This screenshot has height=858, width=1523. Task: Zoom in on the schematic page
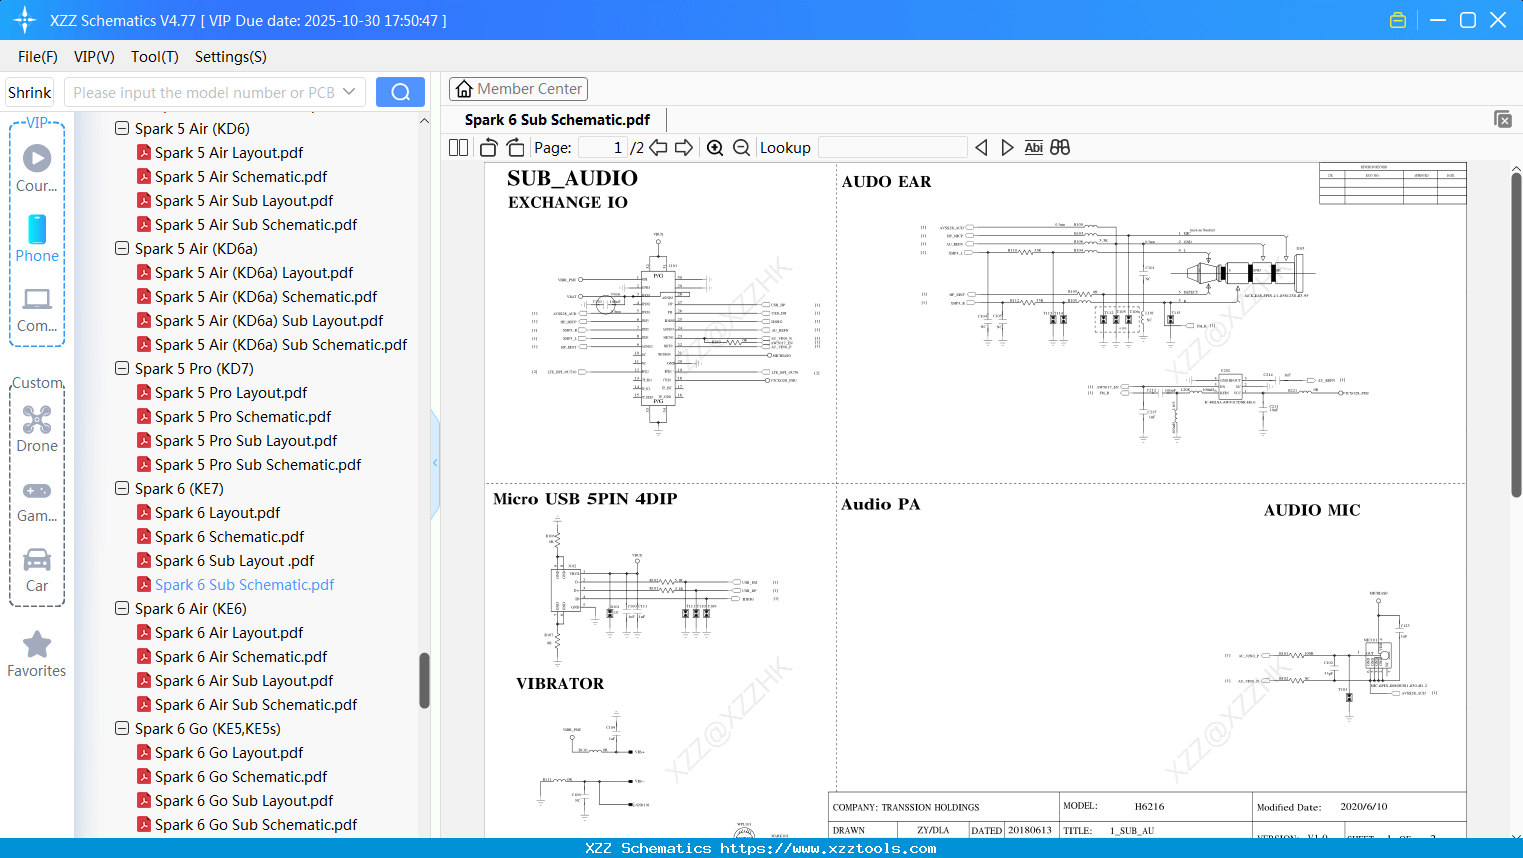tap(715, 147)
